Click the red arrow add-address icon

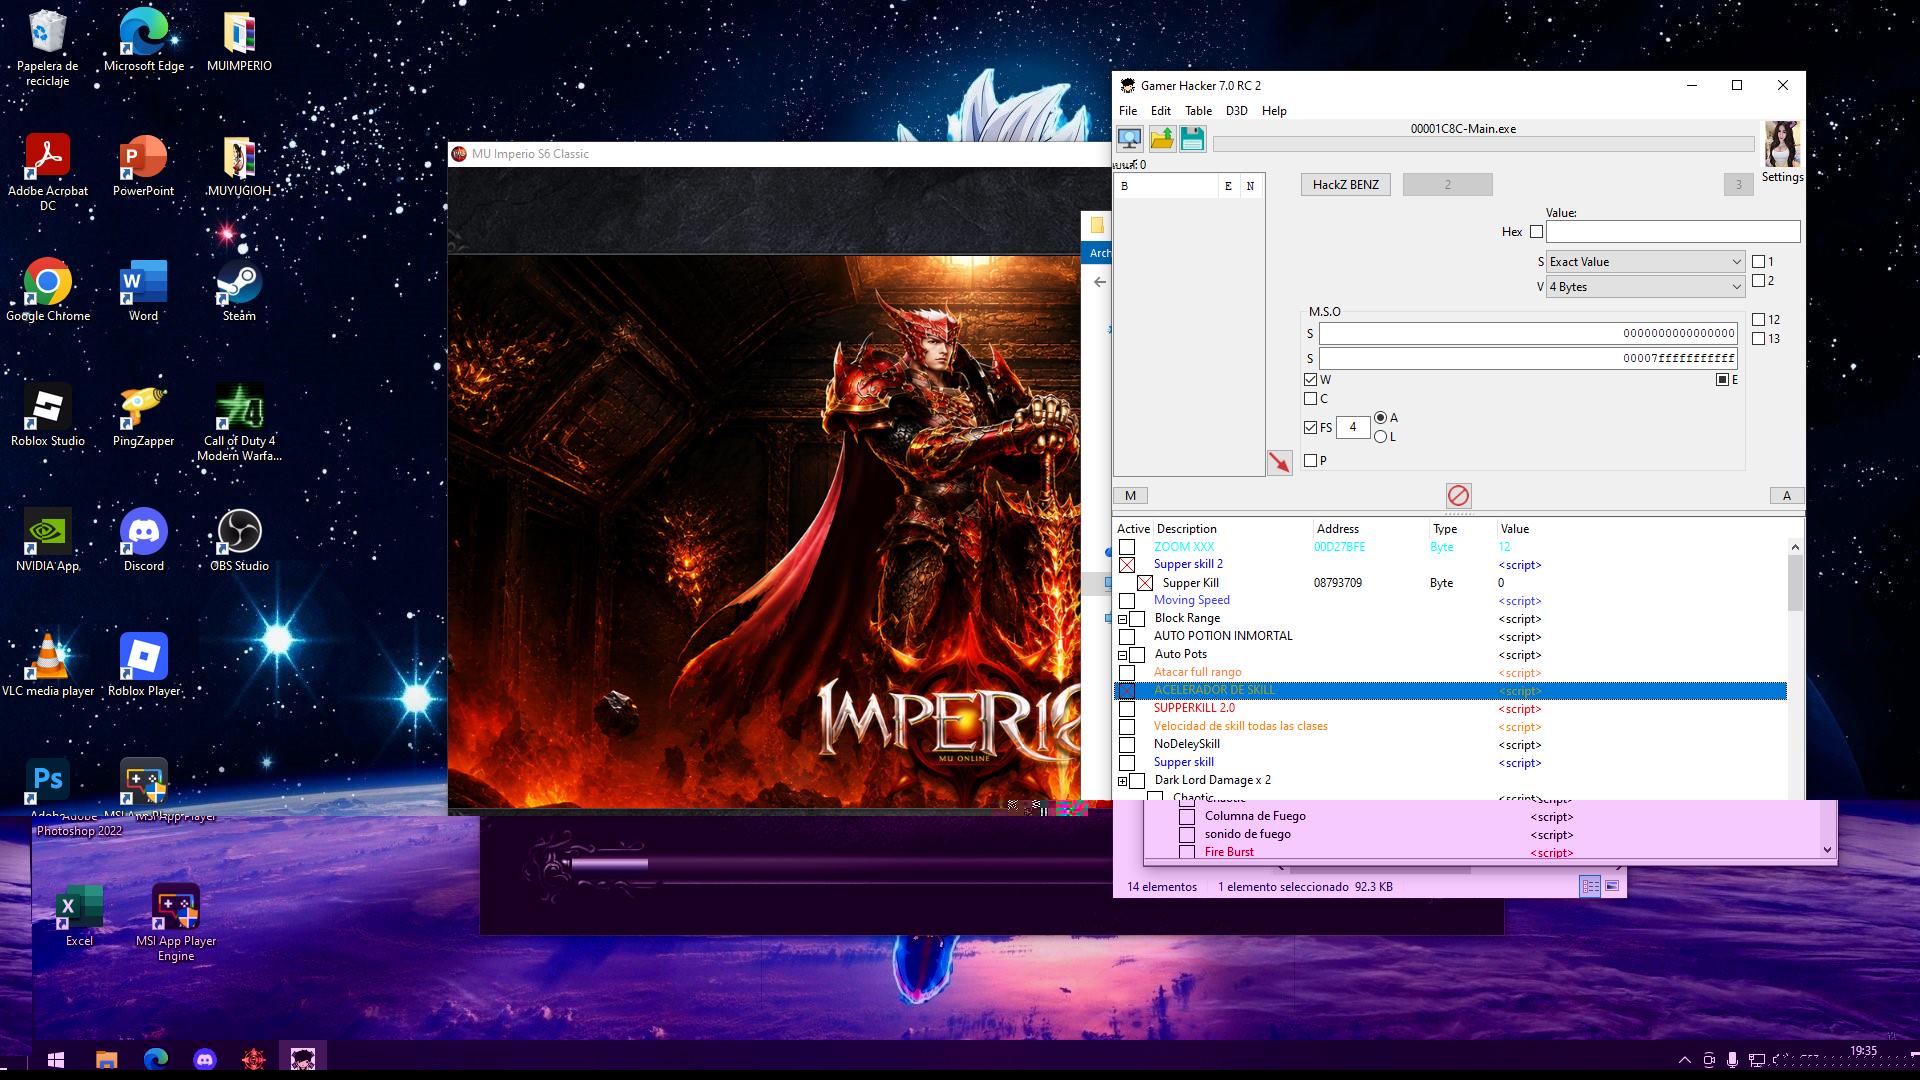coord(1279,463)
